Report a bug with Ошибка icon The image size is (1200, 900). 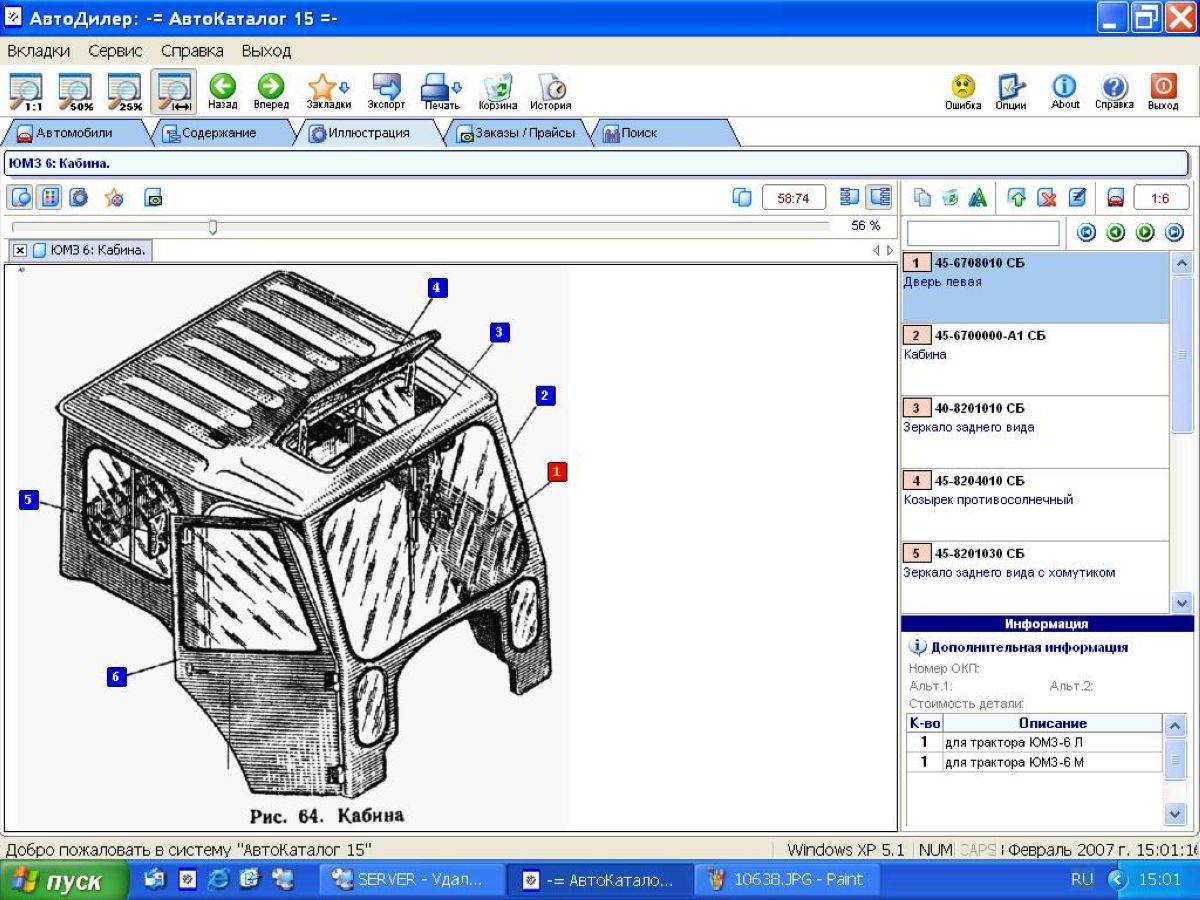[x=963, y=91]
